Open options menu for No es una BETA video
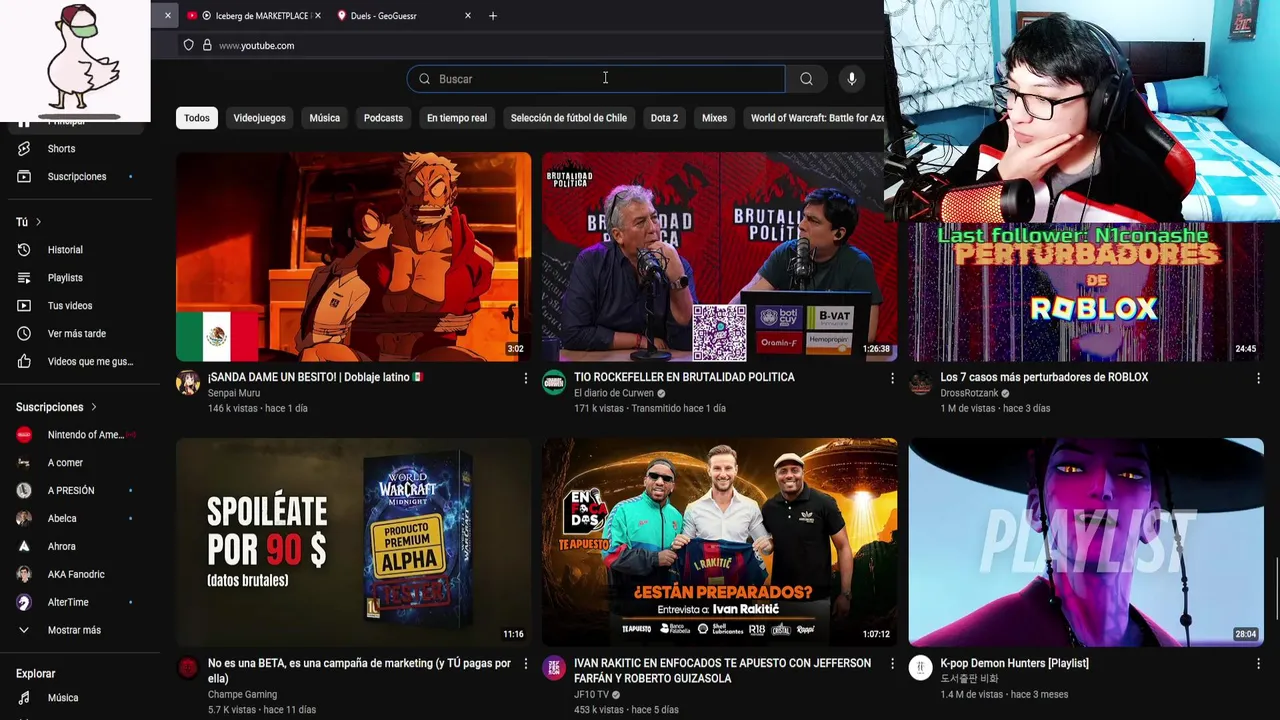 526,665
